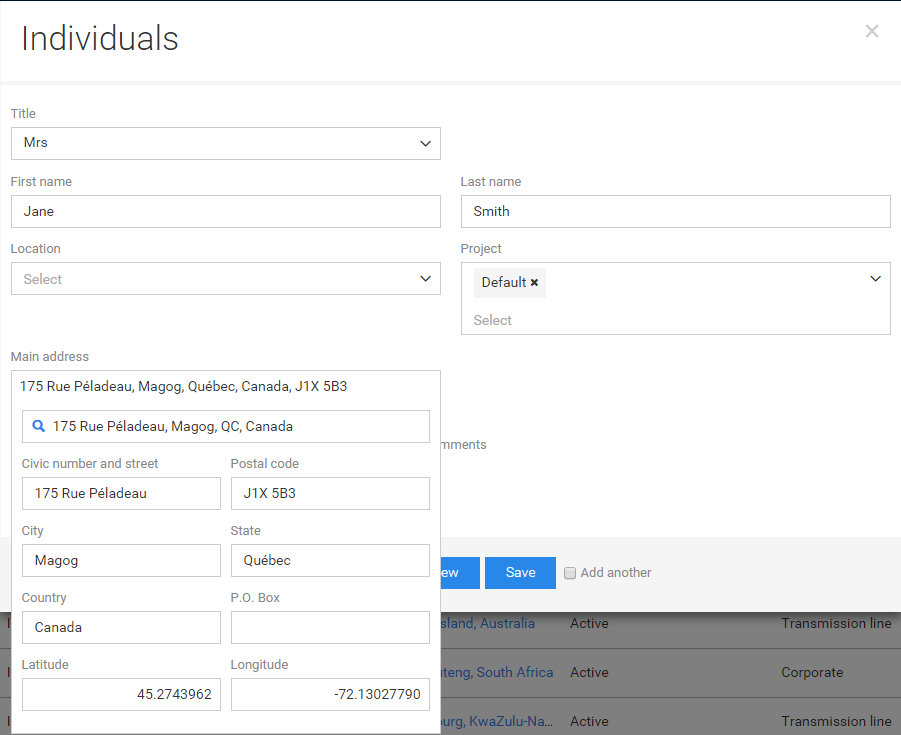Close the Individuals dialog

click(872, 31)
